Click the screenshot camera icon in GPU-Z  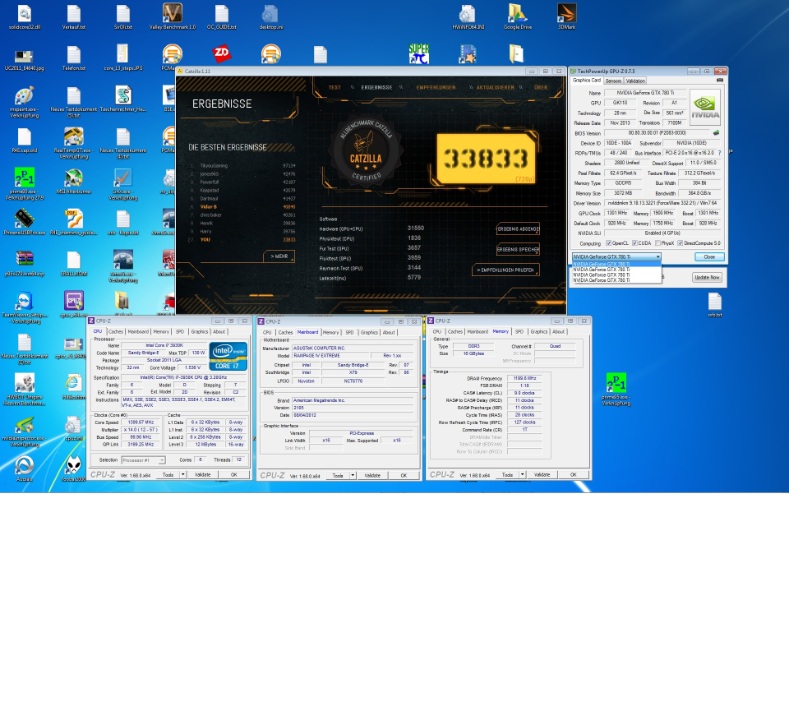[x=720, y=80]
